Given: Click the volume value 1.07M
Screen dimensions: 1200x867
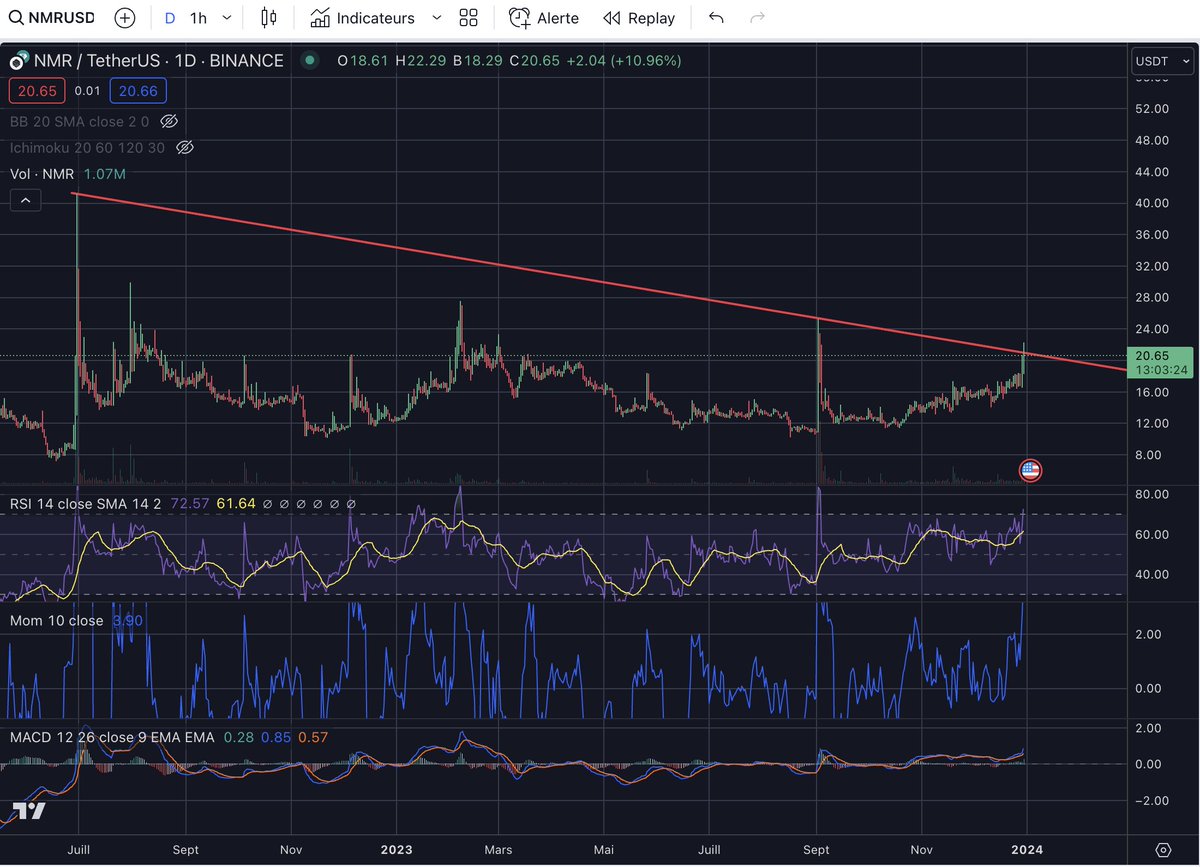Looking at the screenshot, I should pyautogui.click(x=104, y=174).
